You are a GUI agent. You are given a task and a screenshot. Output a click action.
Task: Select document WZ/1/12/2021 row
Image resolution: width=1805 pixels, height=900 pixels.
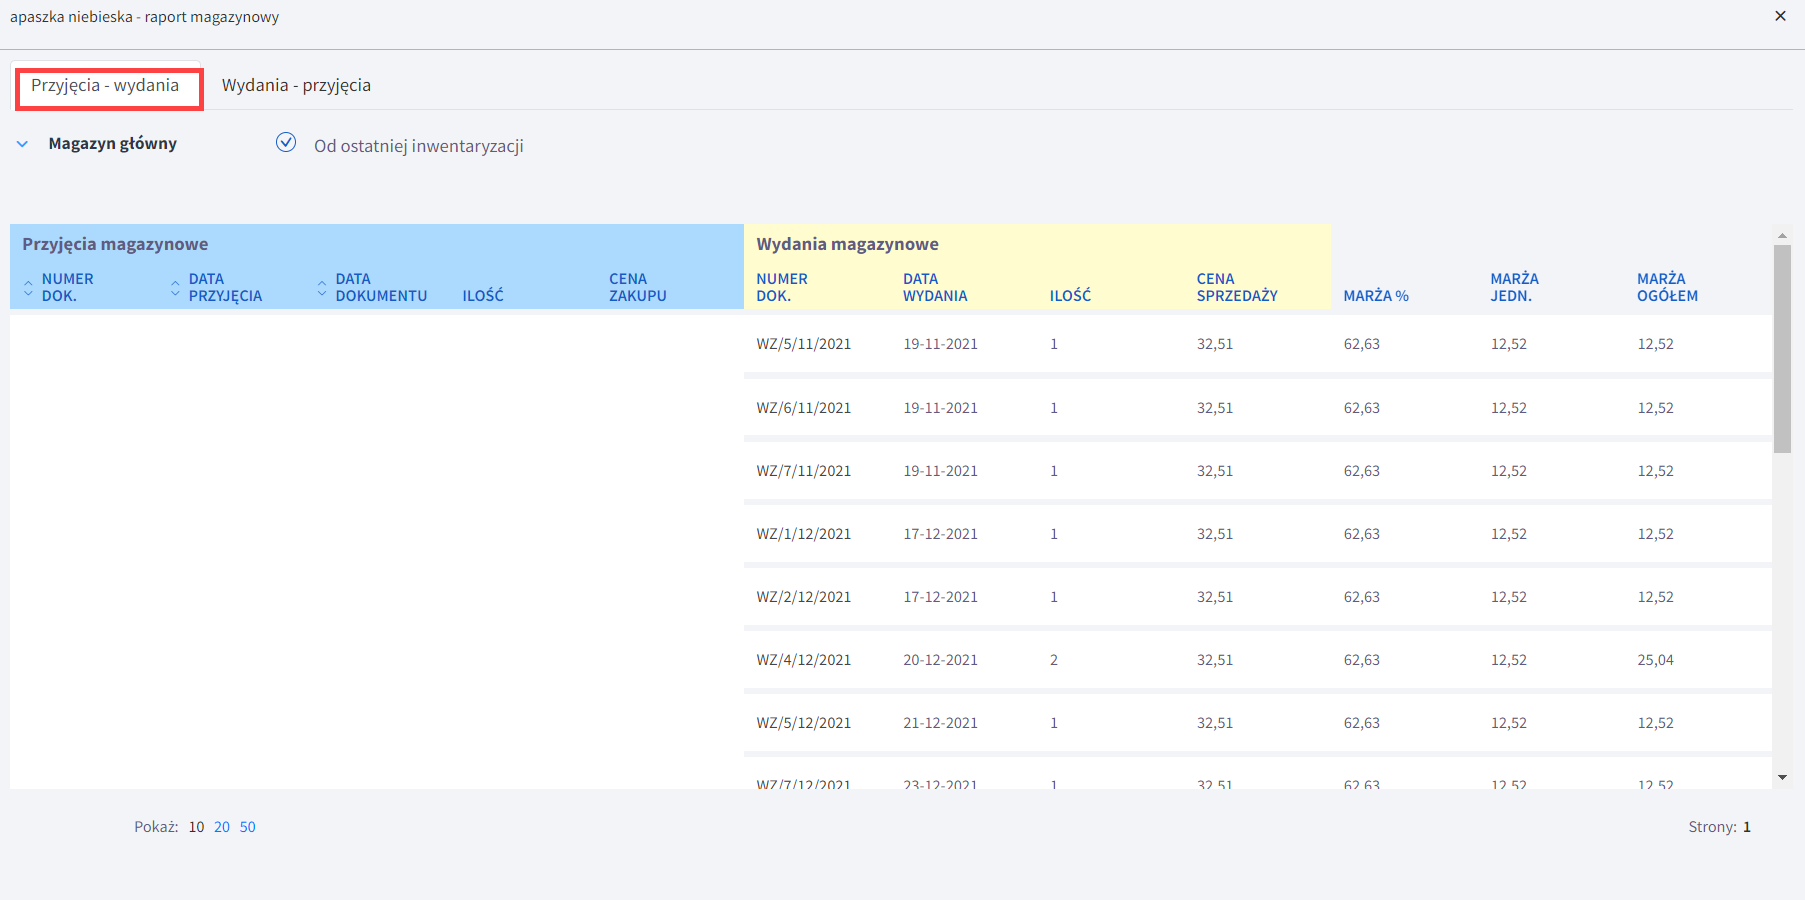pos(803,534)
